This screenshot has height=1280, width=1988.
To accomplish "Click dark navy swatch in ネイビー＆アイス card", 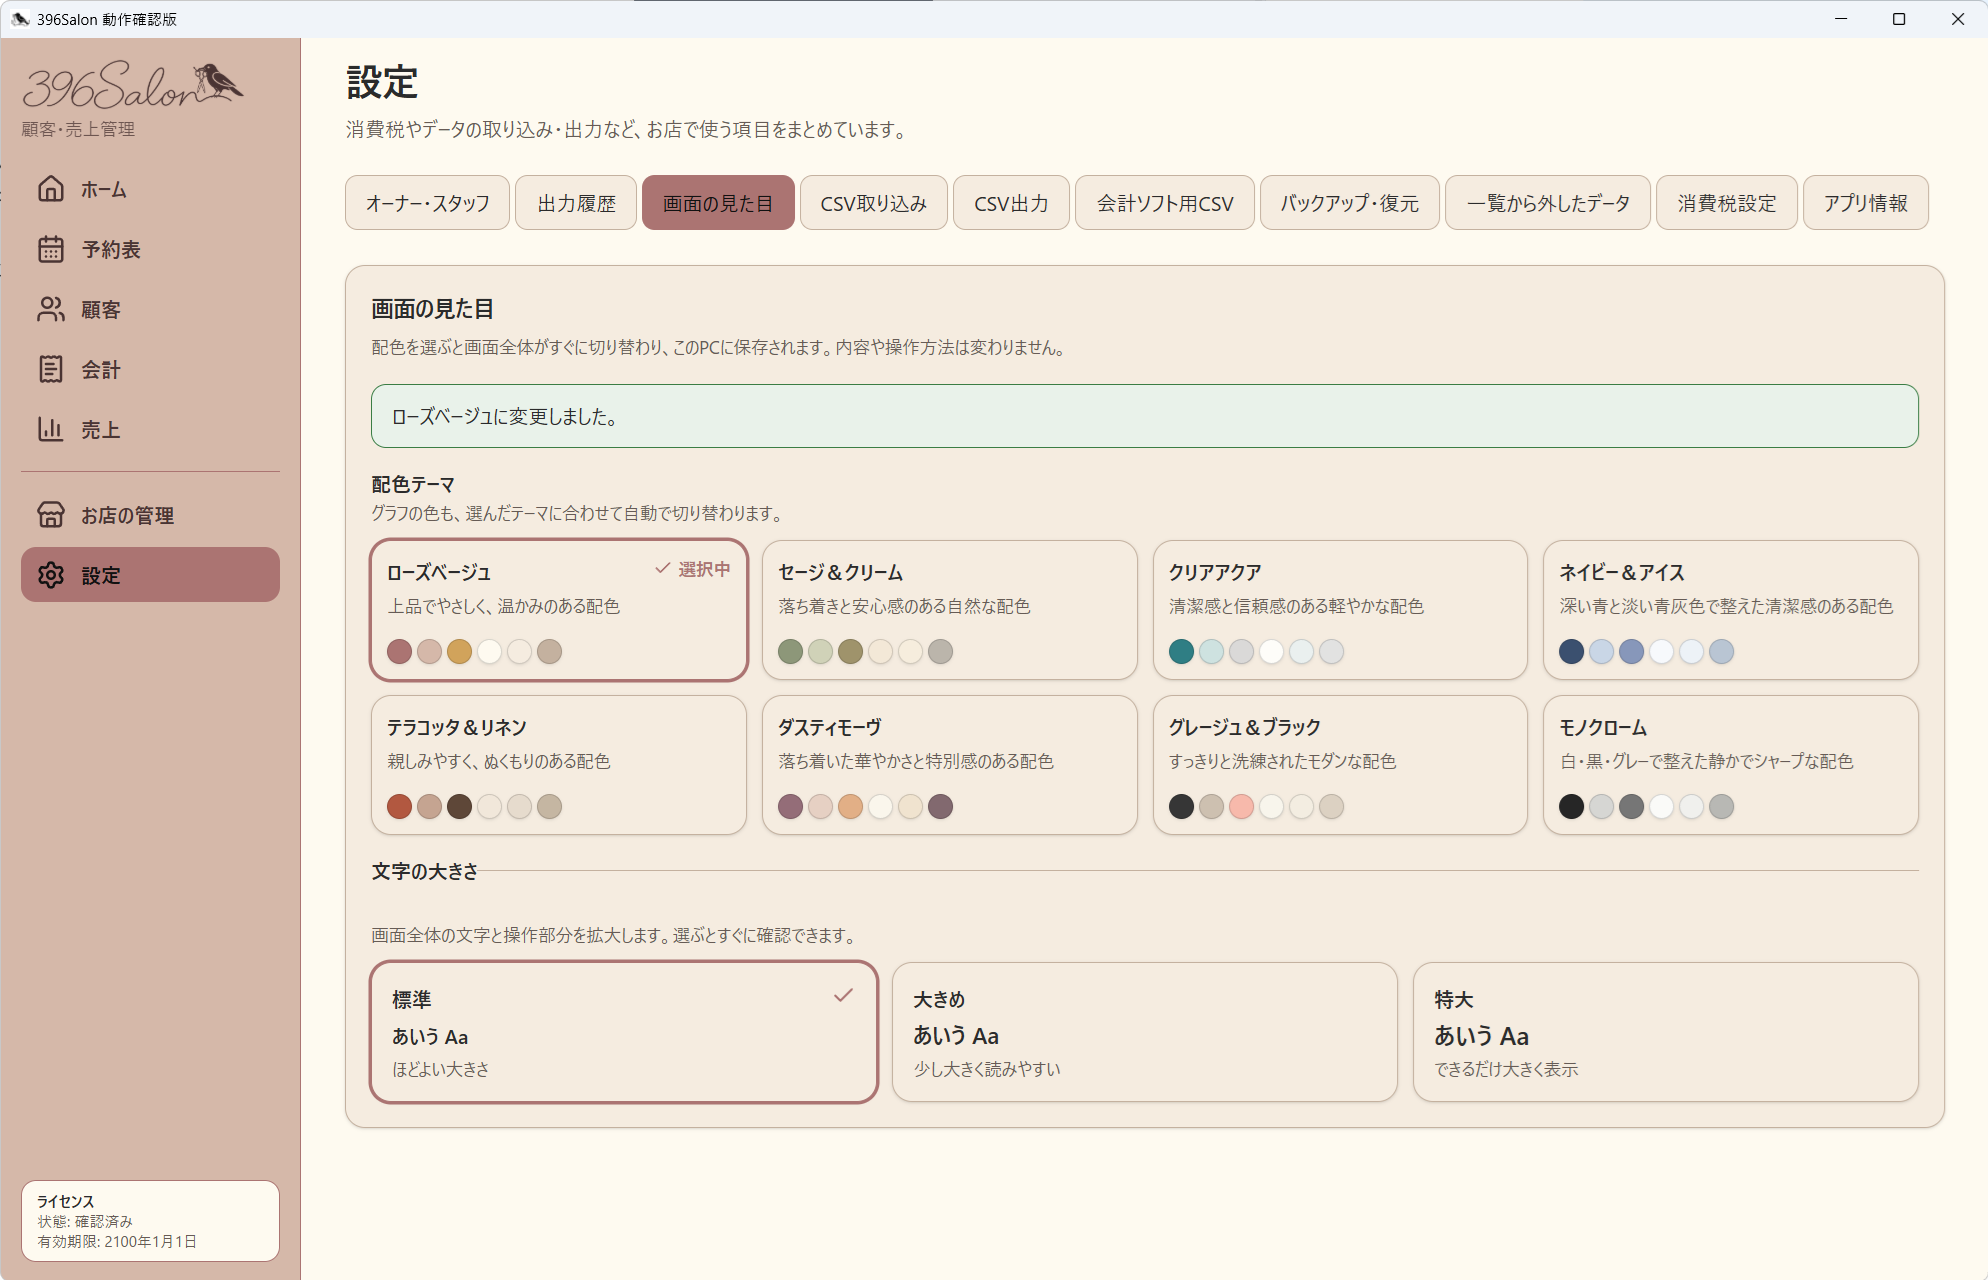I will pyautogui.click(x=1571, y=652).
